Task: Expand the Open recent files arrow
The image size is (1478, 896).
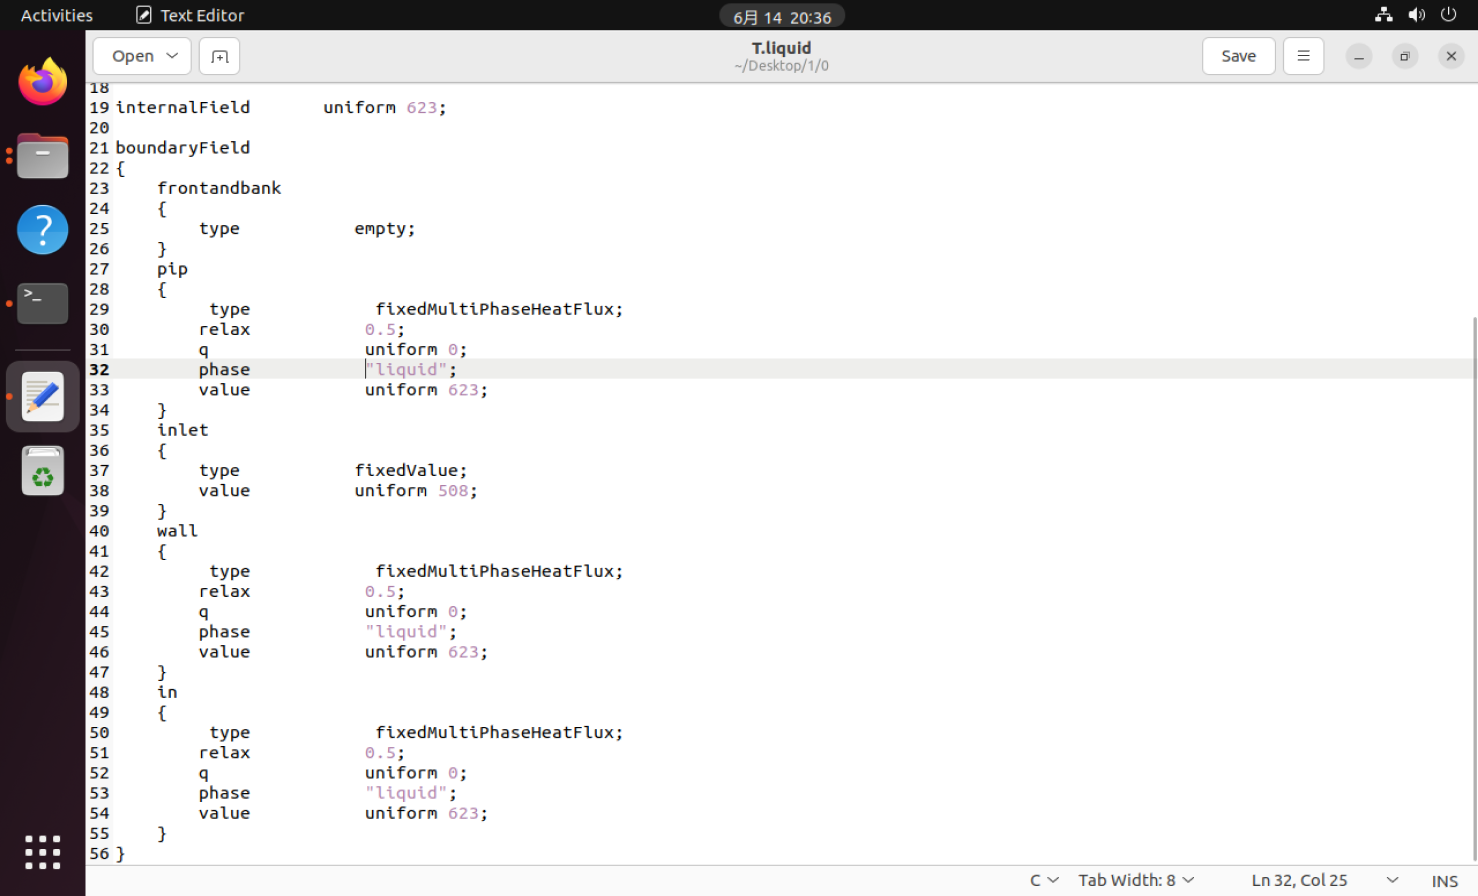Action: click(x=173, y=56)
